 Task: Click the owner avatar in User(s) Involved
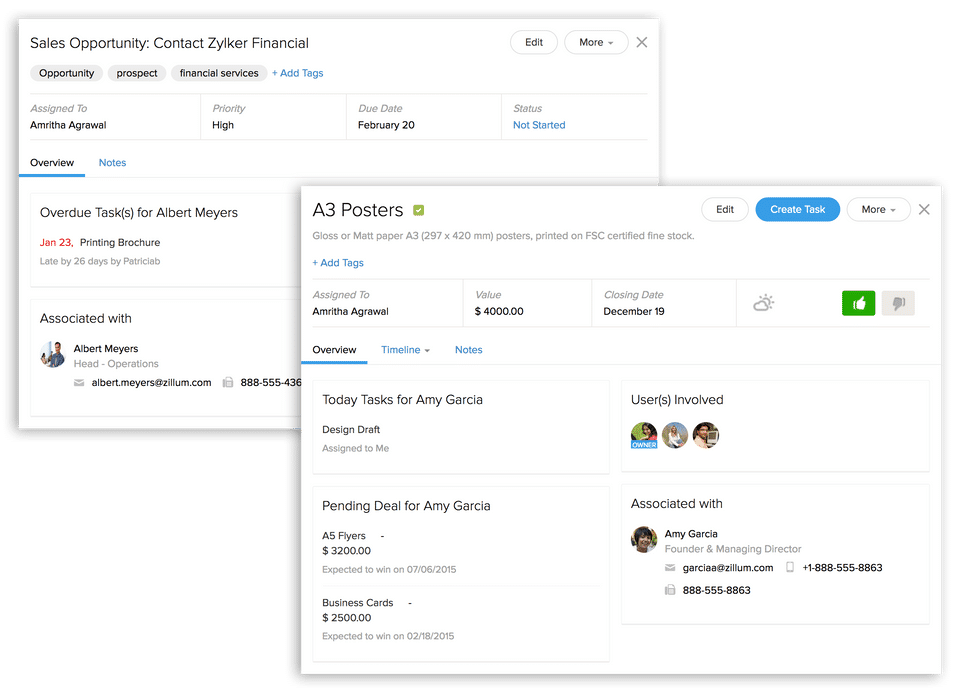pyautogui.click(x=644, y=435)
